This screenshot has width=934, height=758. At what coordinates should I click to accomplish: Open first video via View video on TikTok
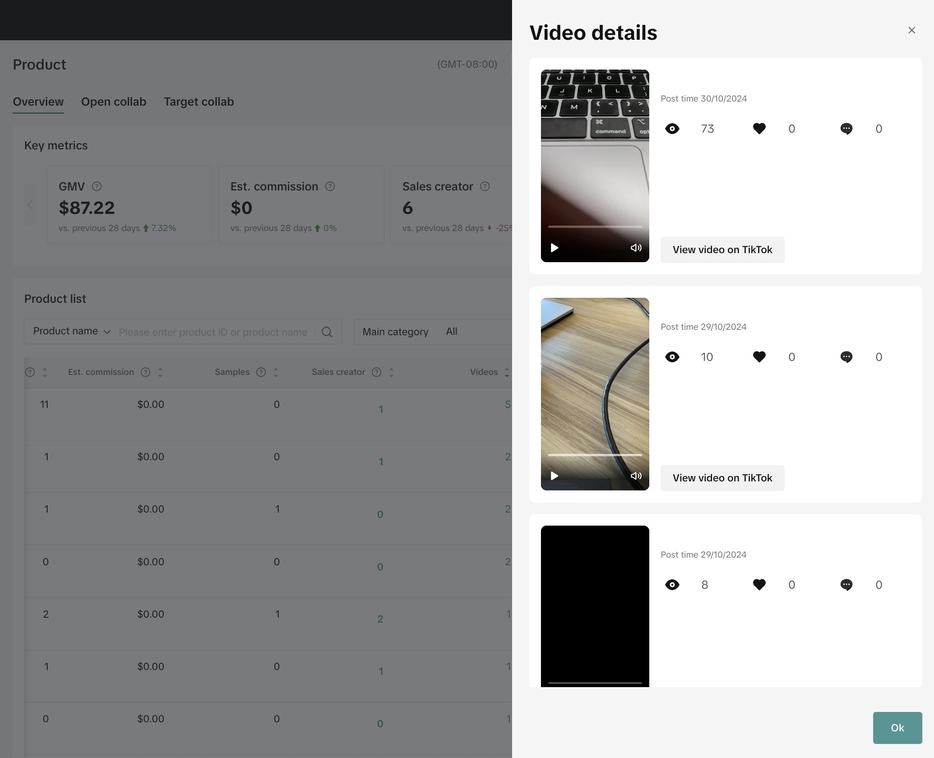pos(722,250)
